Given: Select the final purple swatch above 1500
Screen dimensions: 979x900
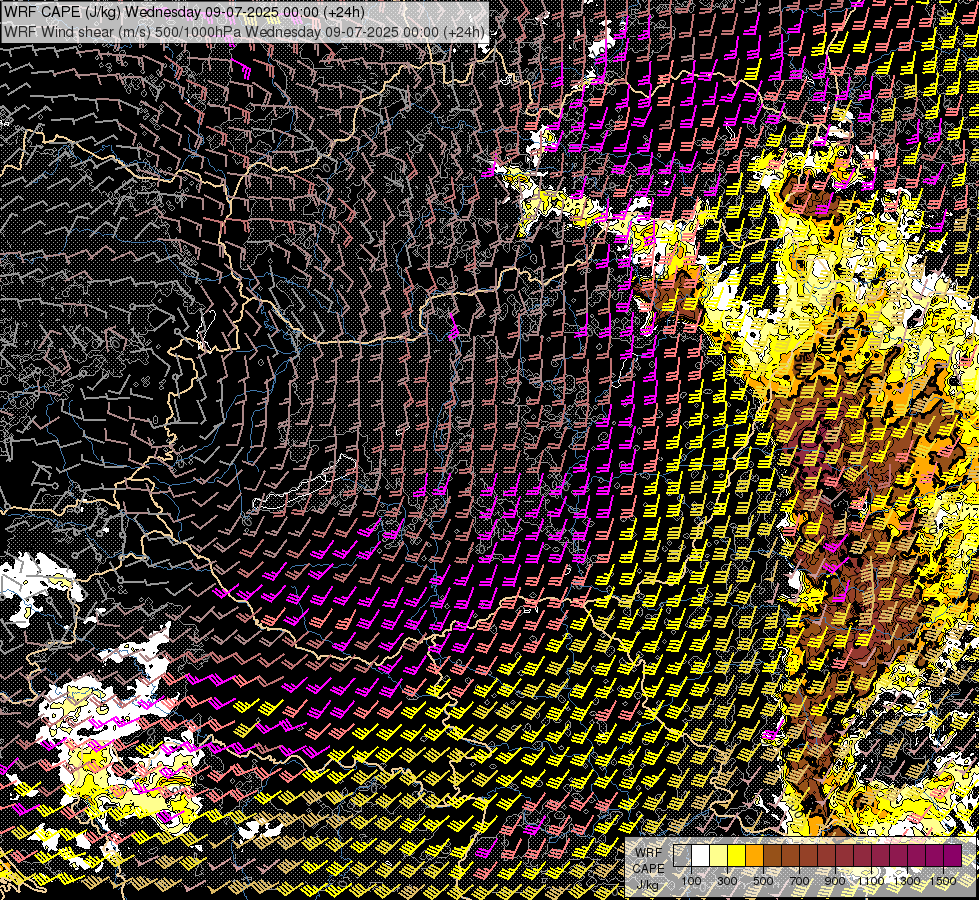Looking at the screenshot, I should [x=953, y=855].
